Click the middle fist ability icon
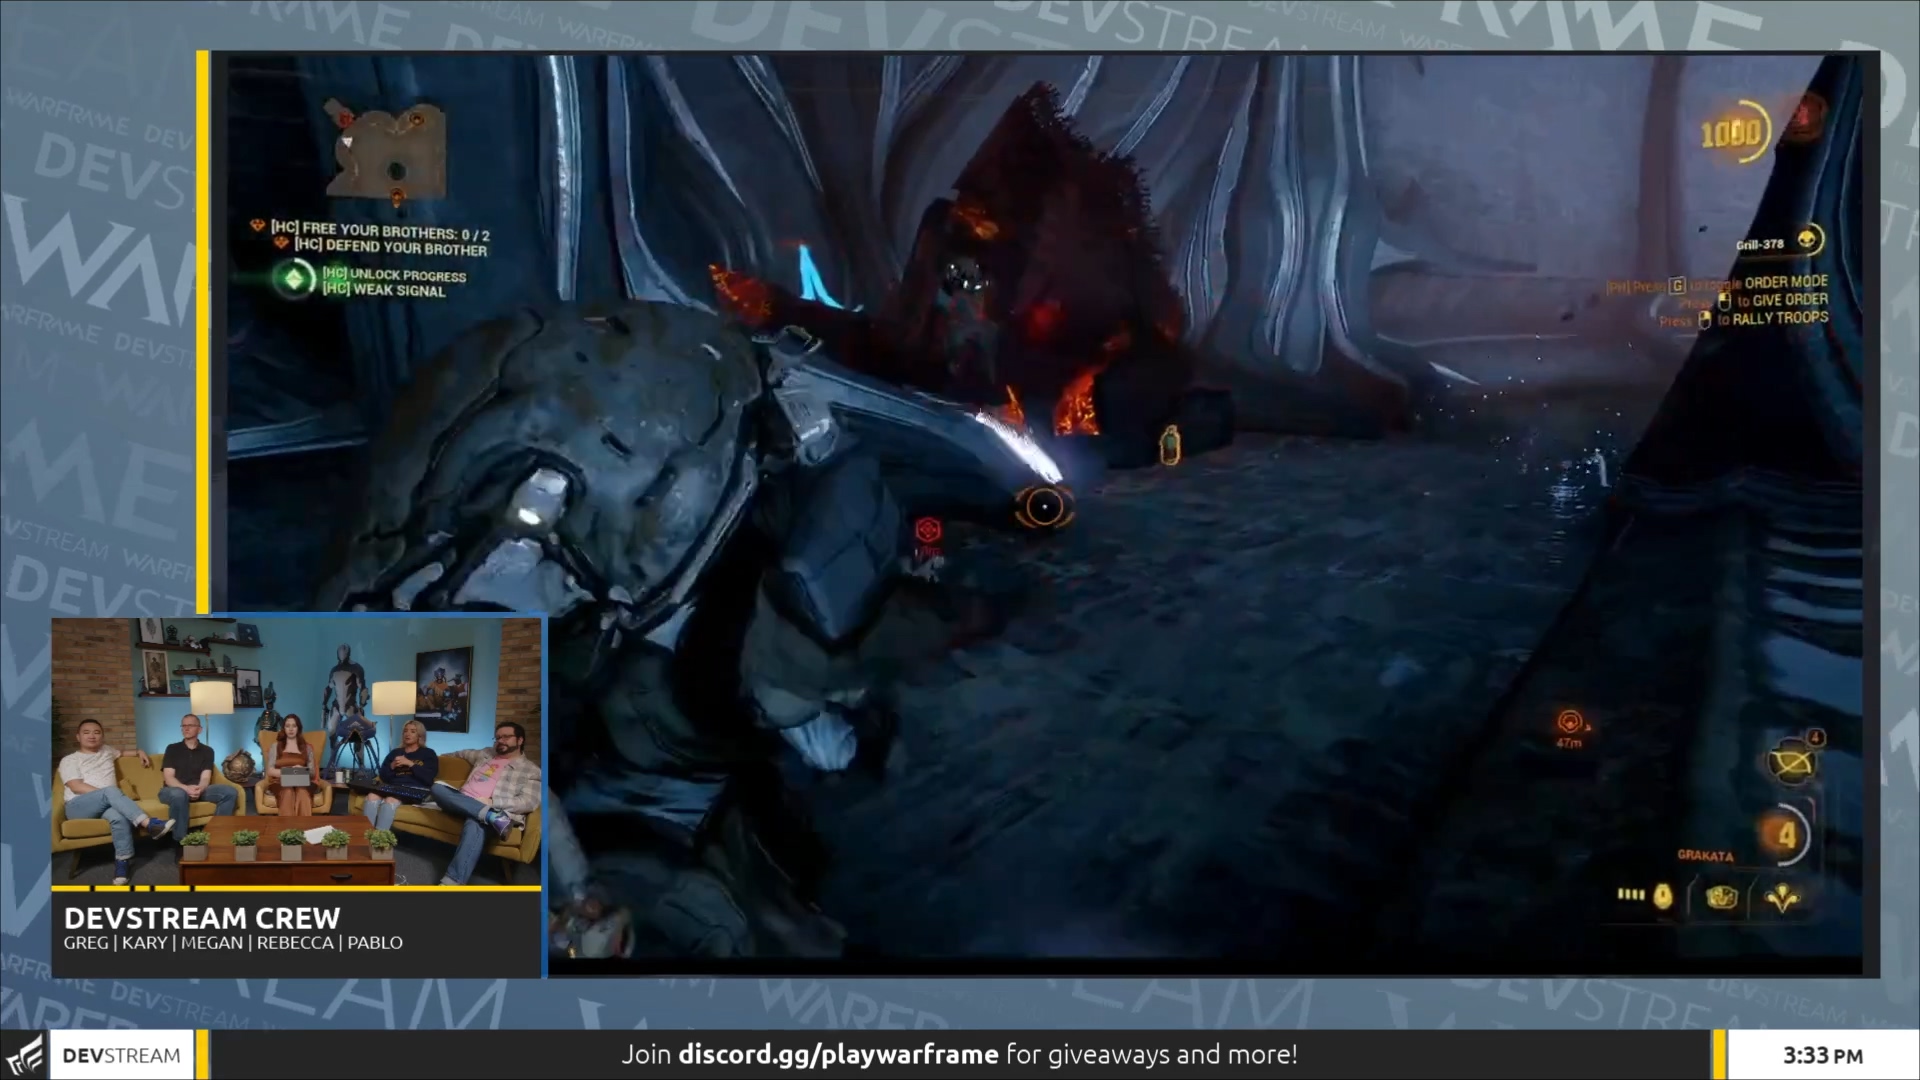 (1721, 897)
